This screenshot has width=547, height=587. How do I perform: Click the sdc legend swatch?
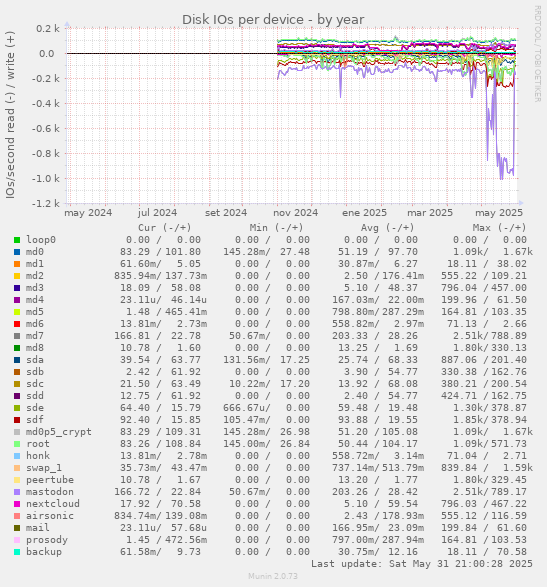[17, 384]
